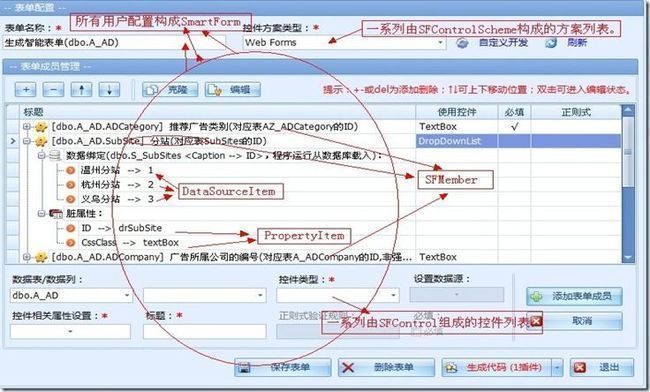
Task: Click the table scrollbar up arrow
Action: click(x=628, y=110)
